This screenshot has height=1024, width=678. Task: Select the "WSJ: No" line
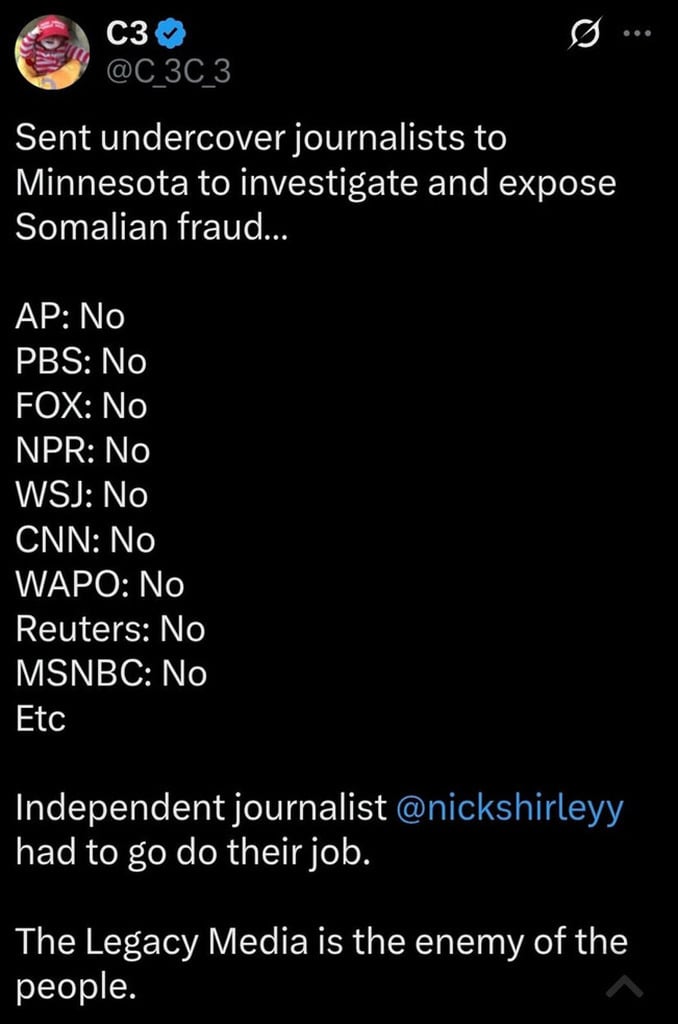pyautogui.click(x=81, y=495)
